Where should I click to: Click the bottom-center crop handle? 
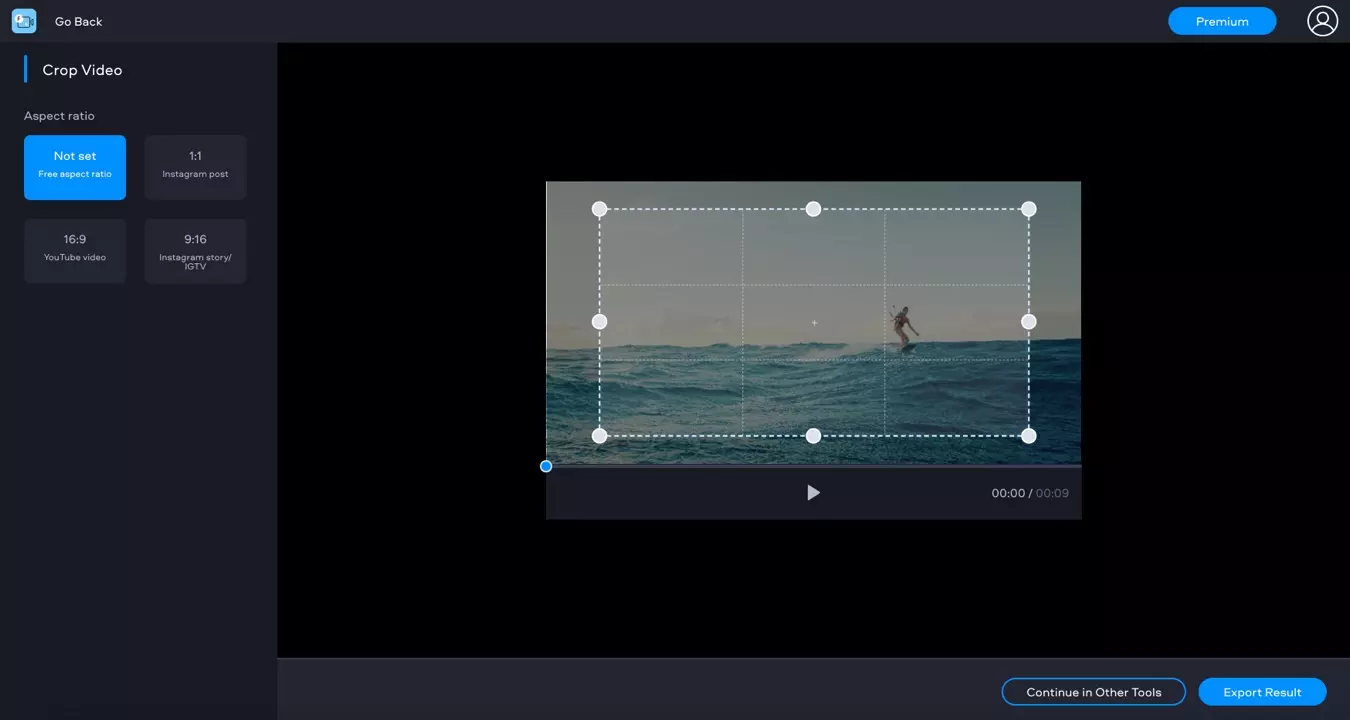pos(813,435)
